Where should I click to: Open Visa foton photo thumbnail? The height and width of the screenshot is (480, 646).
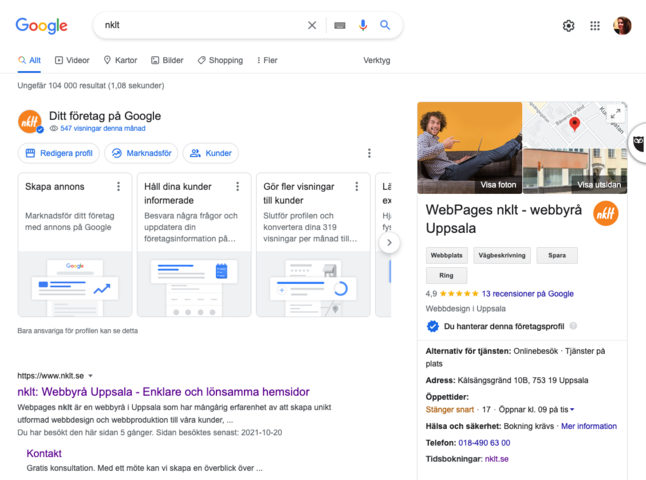470,148
